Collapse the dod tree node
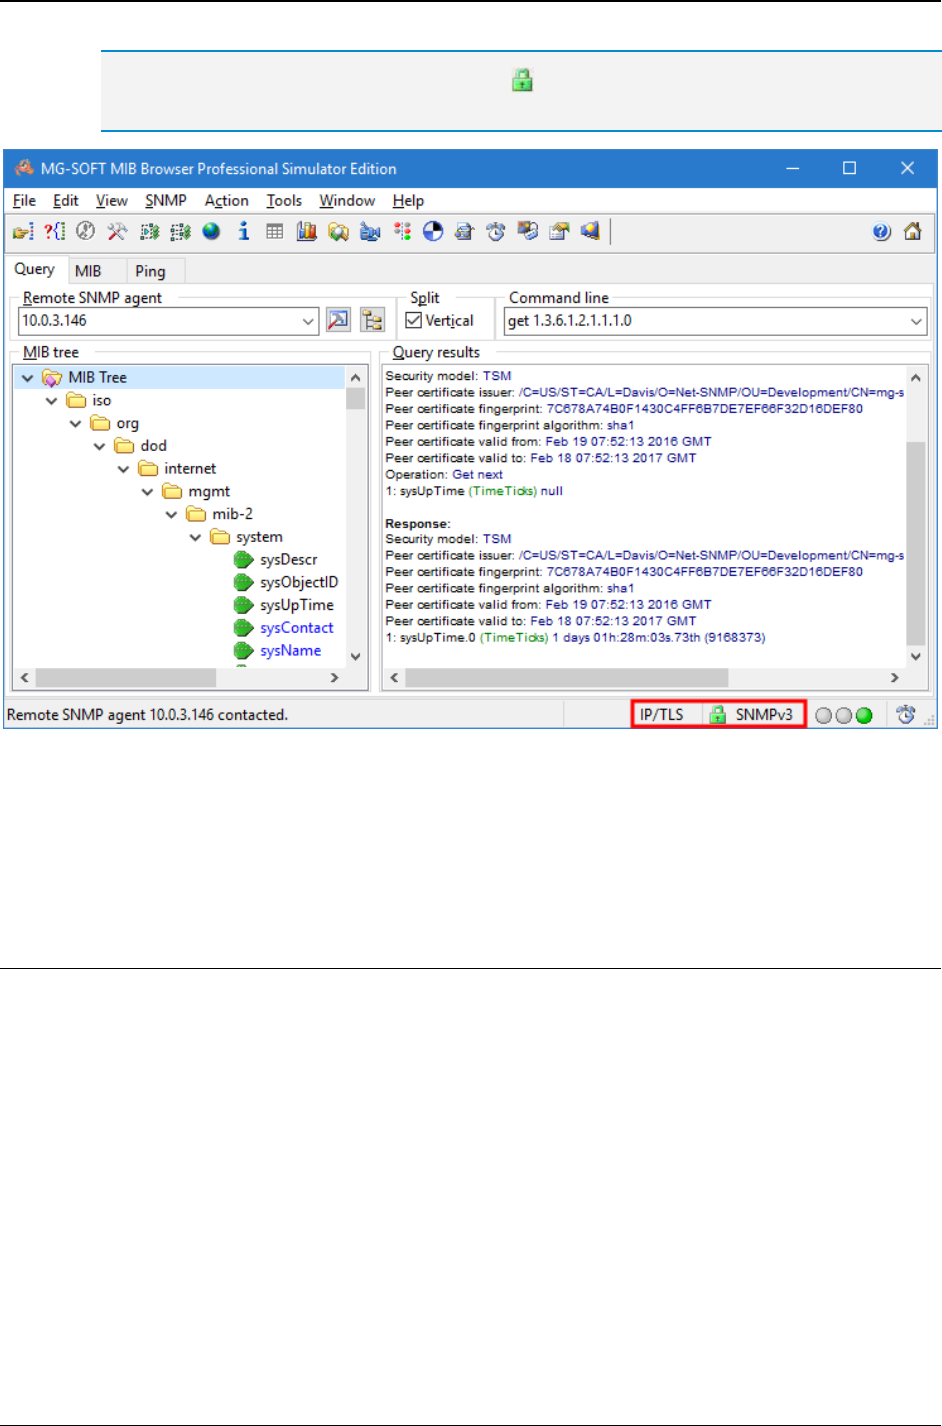The height and width of the screenshot is (1426, 942). point(100,447)
